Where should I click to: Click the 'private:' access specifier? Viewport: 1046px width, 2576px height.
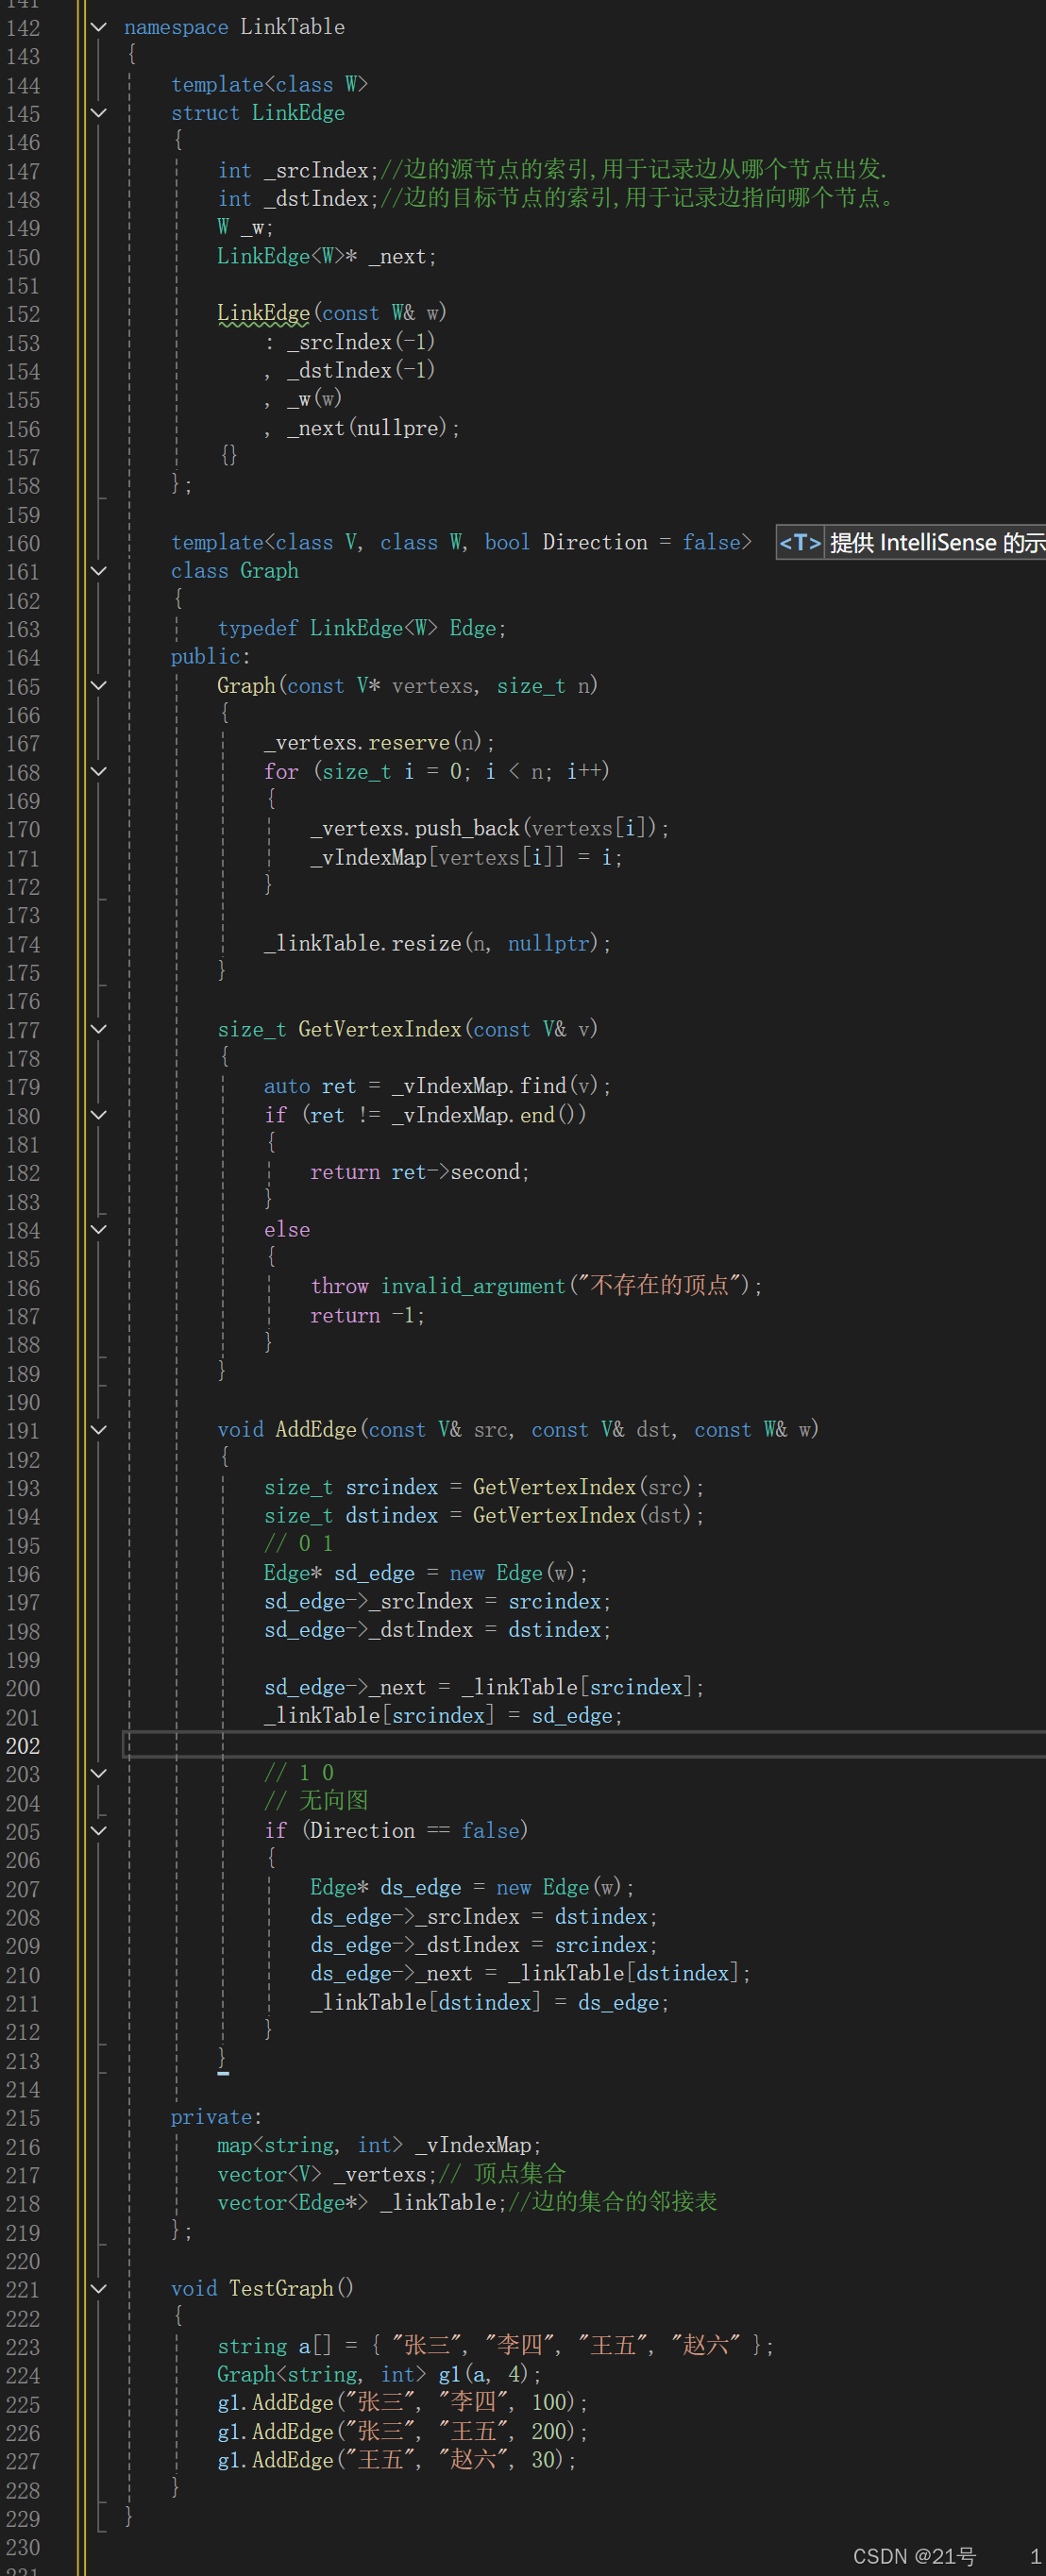(217, 2117)
